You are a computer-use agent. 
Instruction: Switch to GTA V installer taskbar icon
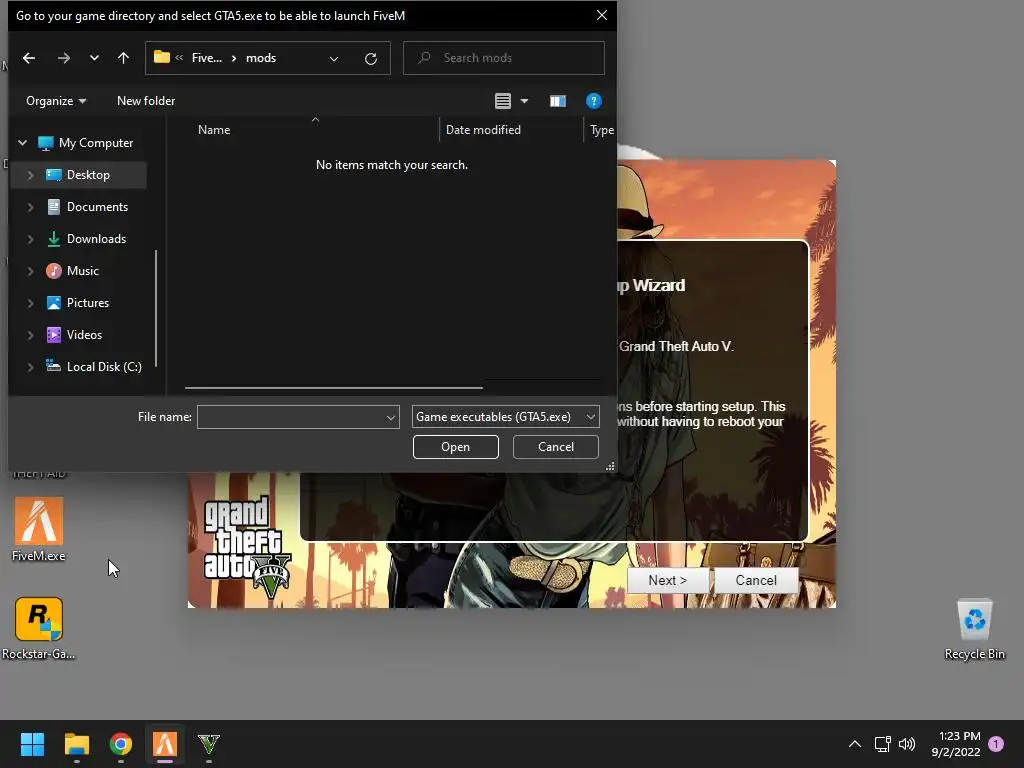tap(209, 744)
